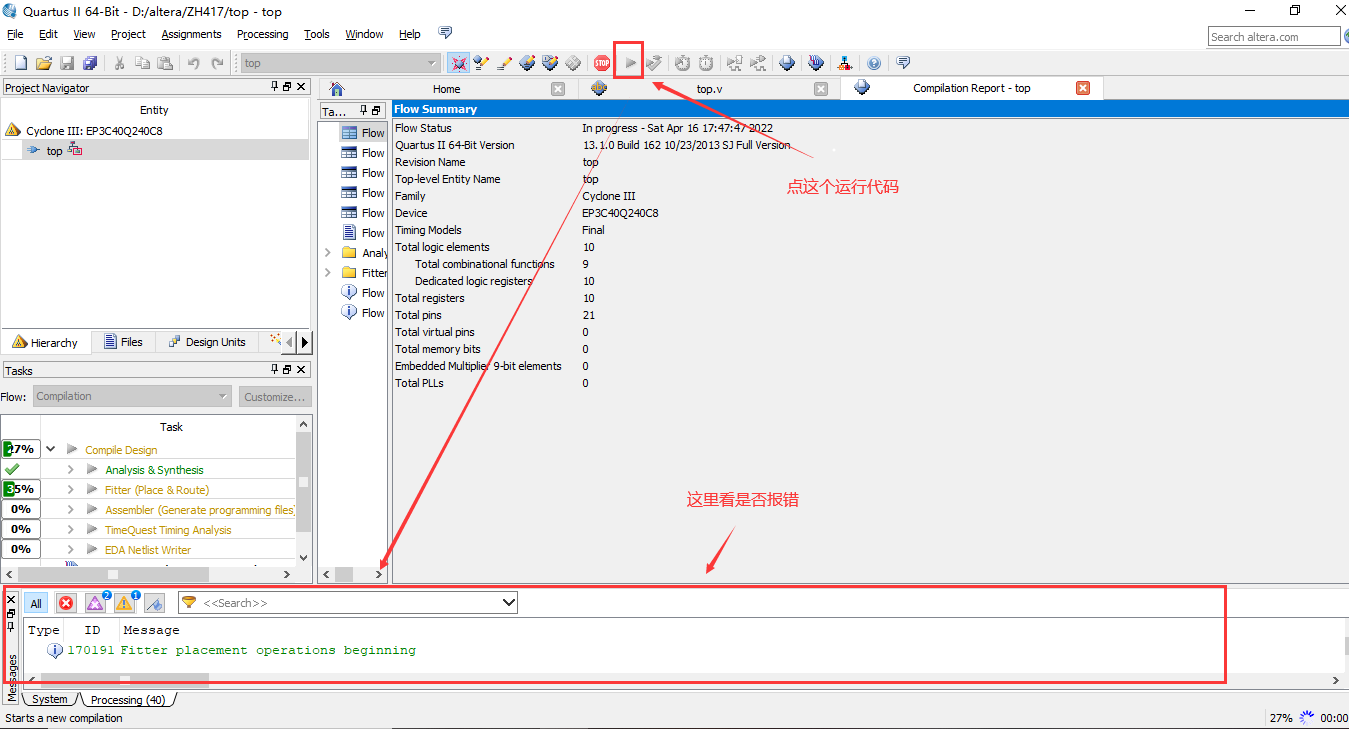
Task: Open the Flow Compilation dropdown
Action: click(x=133, y=396)
